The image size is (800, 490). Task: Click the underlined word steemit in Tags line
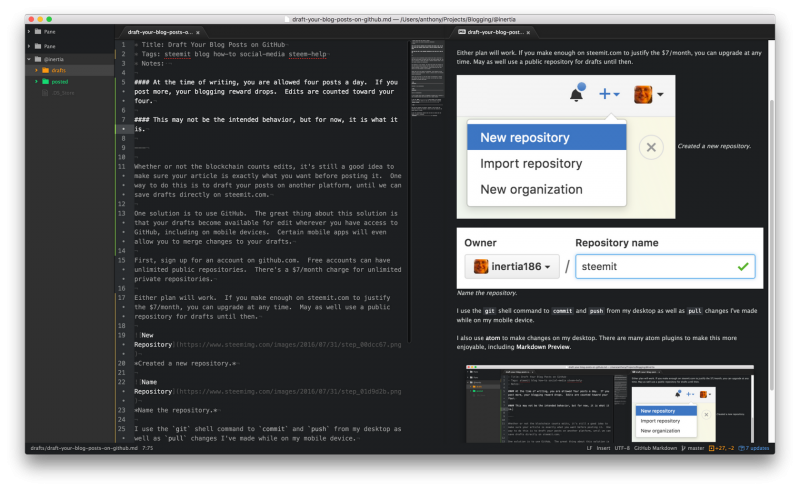point(177,54)
